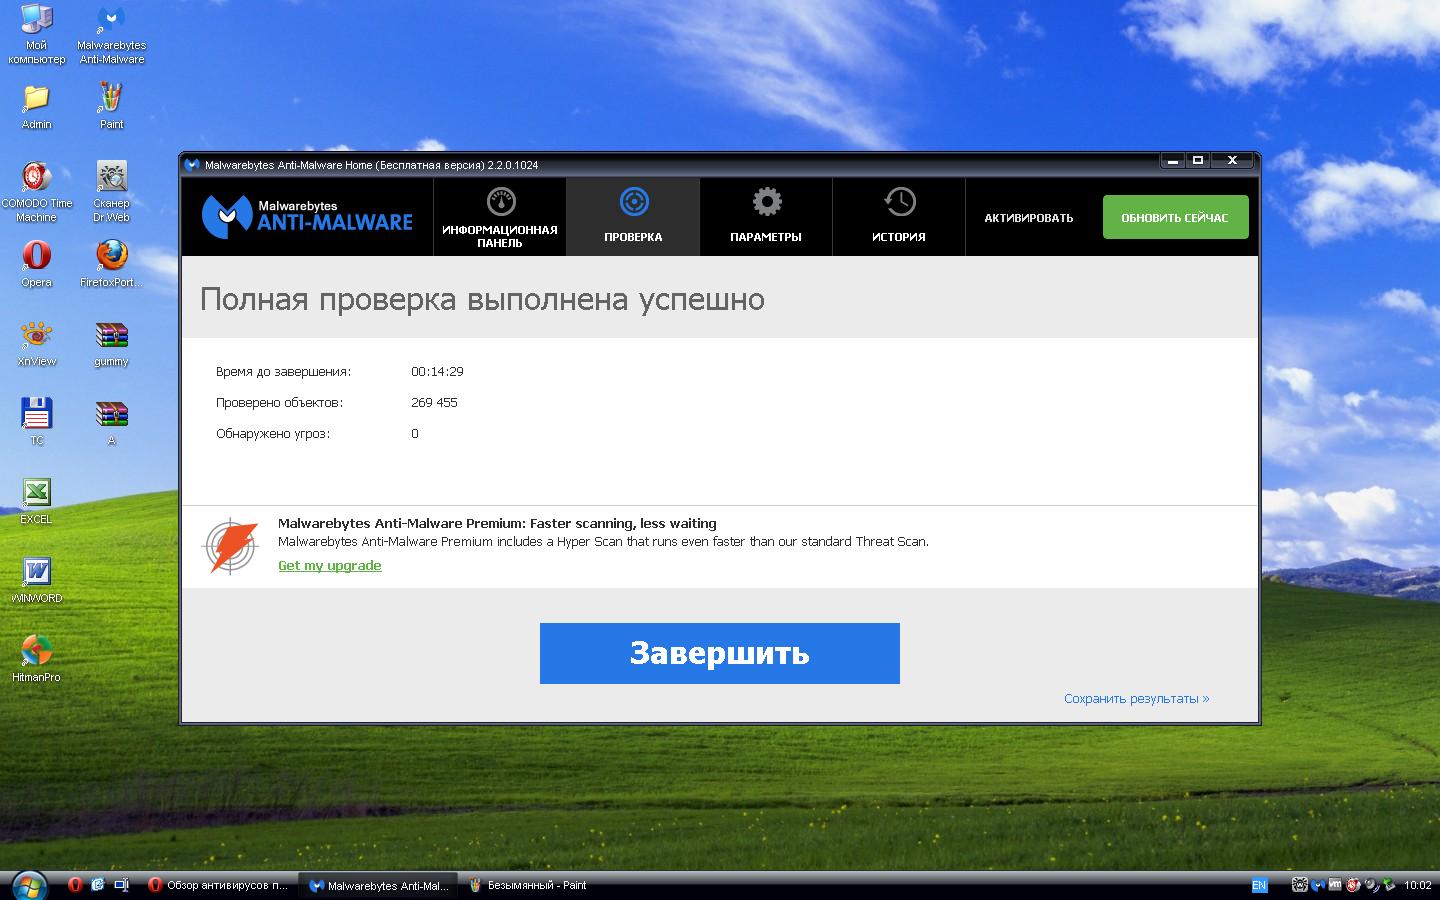The height and width of the screenshot is (900, 1440).
Task: Open the Информационная панель dashboard tab
Action: click(x=500, y=217)
